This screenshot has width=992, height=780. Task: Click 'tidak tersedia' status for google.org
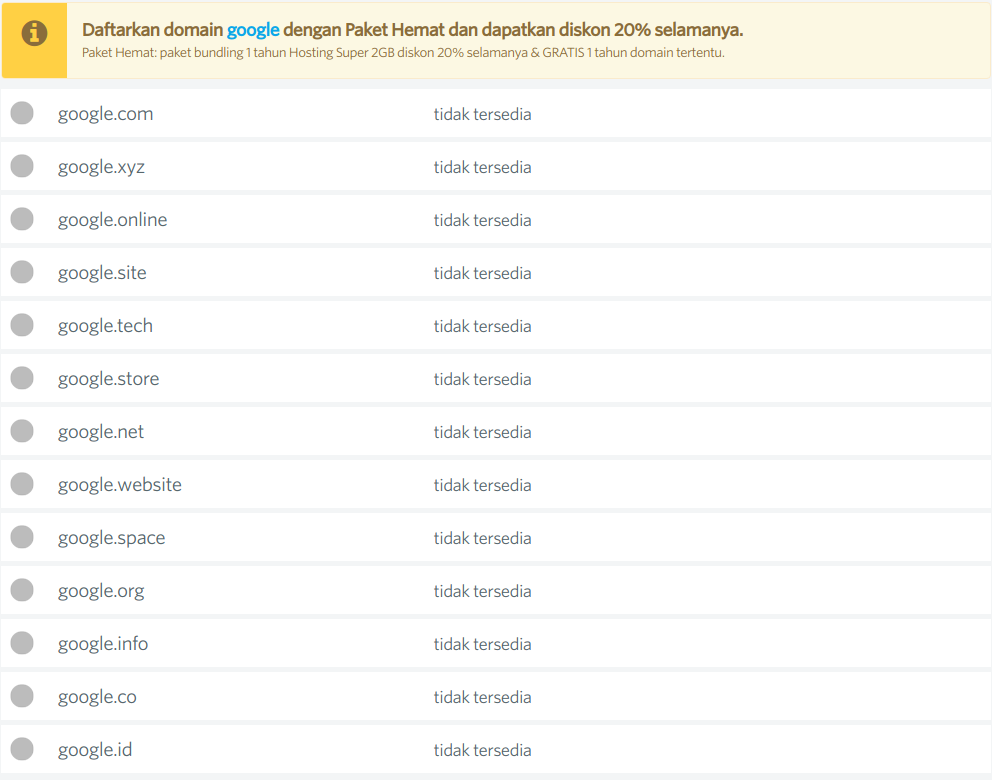click(482, 591)
